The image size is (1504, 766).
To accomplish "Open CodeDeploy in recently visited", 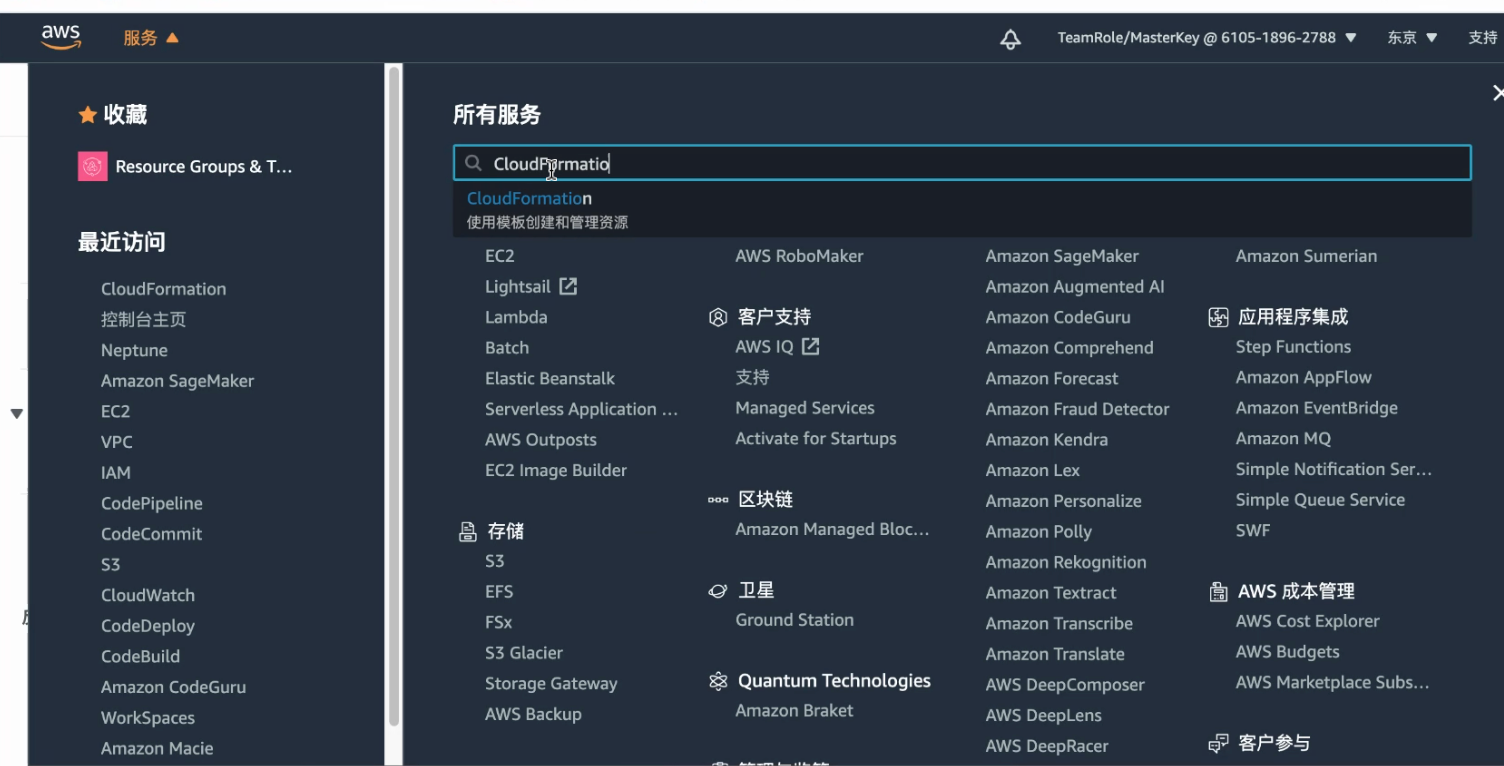I will click(147, 626).
